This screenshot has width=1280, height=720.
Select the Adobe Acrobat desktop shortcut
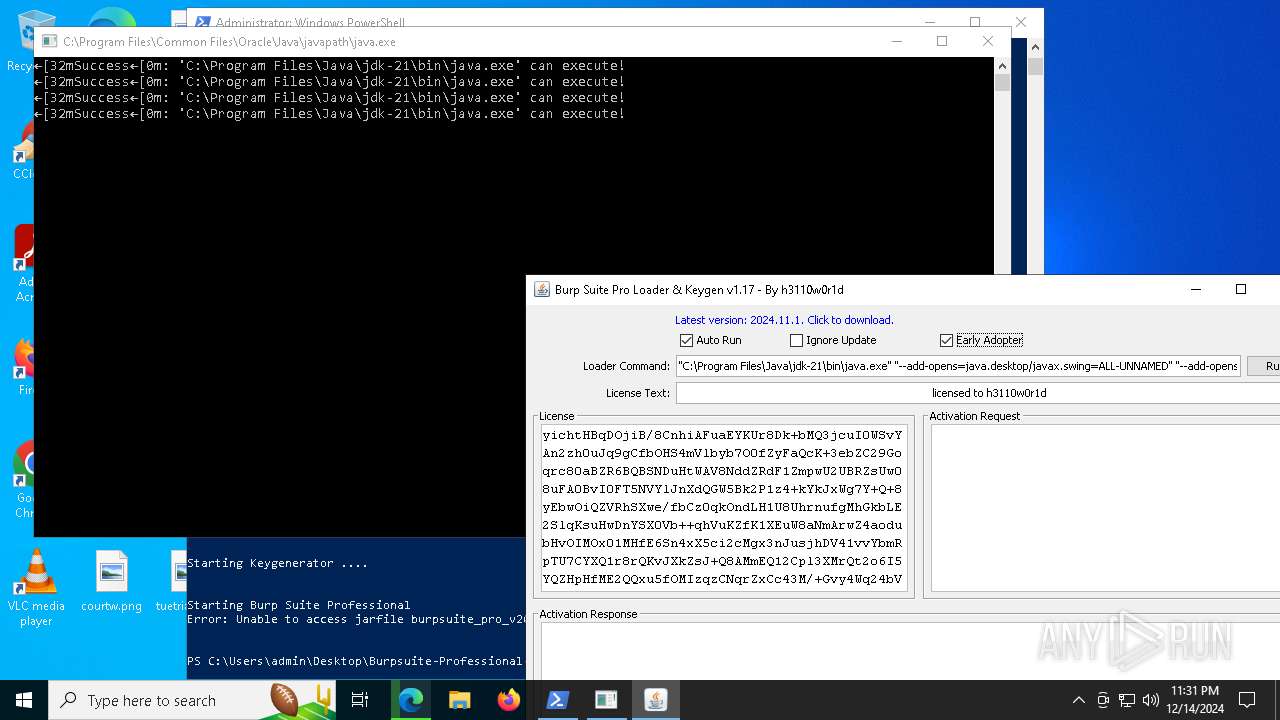(22, 262)
